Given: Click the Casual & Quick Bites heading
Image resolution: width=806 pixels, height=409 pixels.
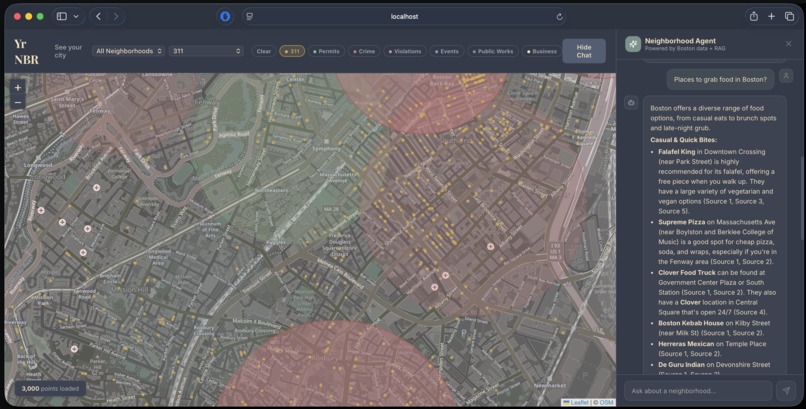Looking at the screenshot, I should (683, 140).
